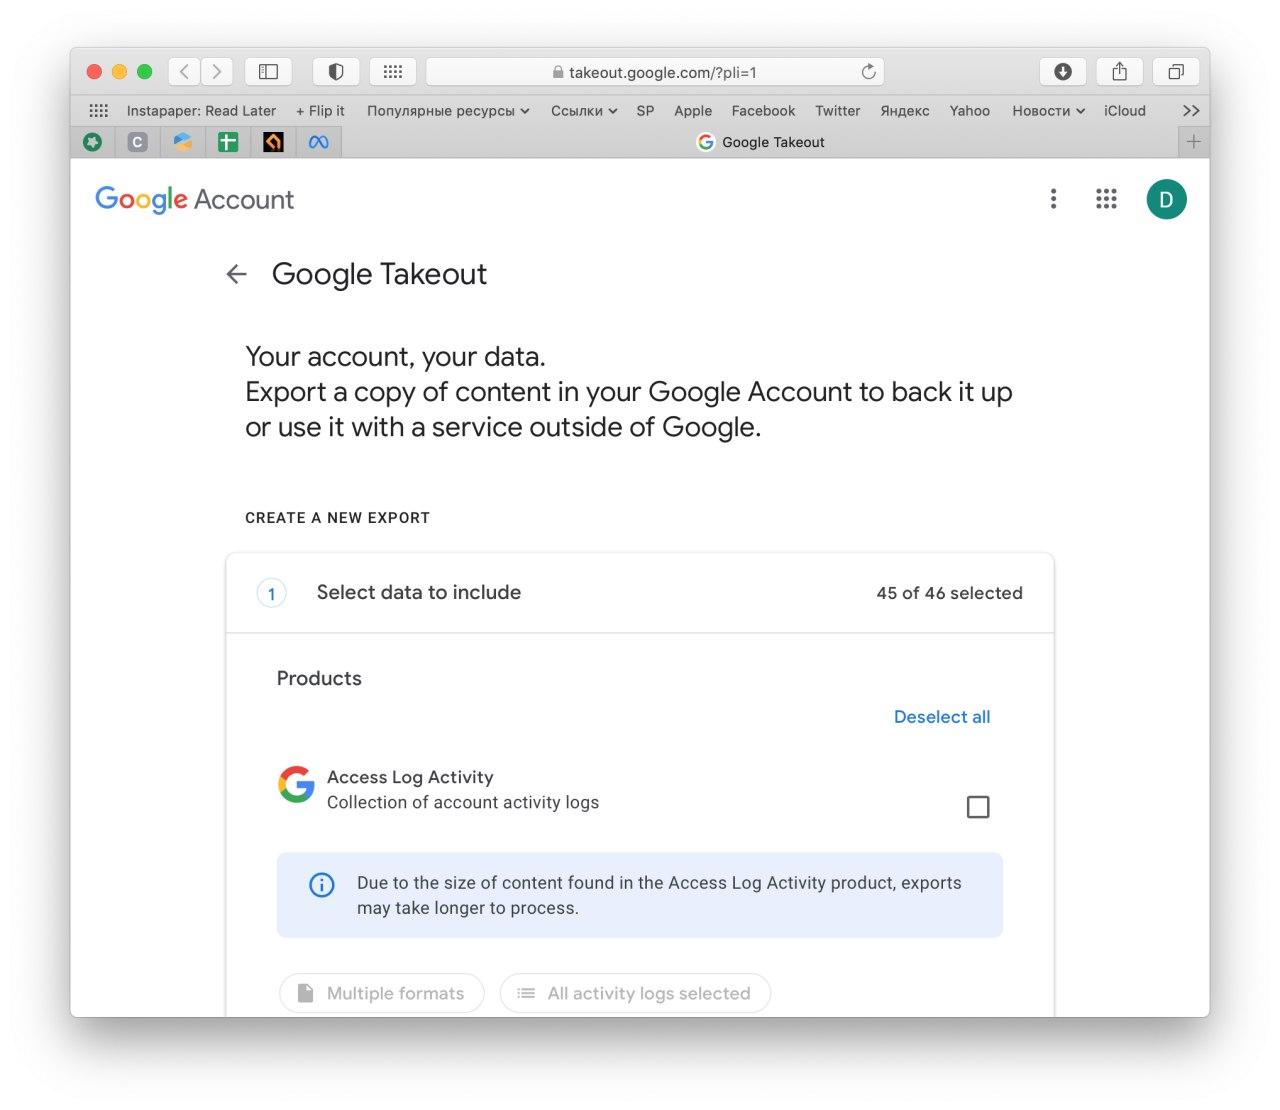Open the three-dot more options menu
Viewport: 1280px width, 1110px height.
1053,199
